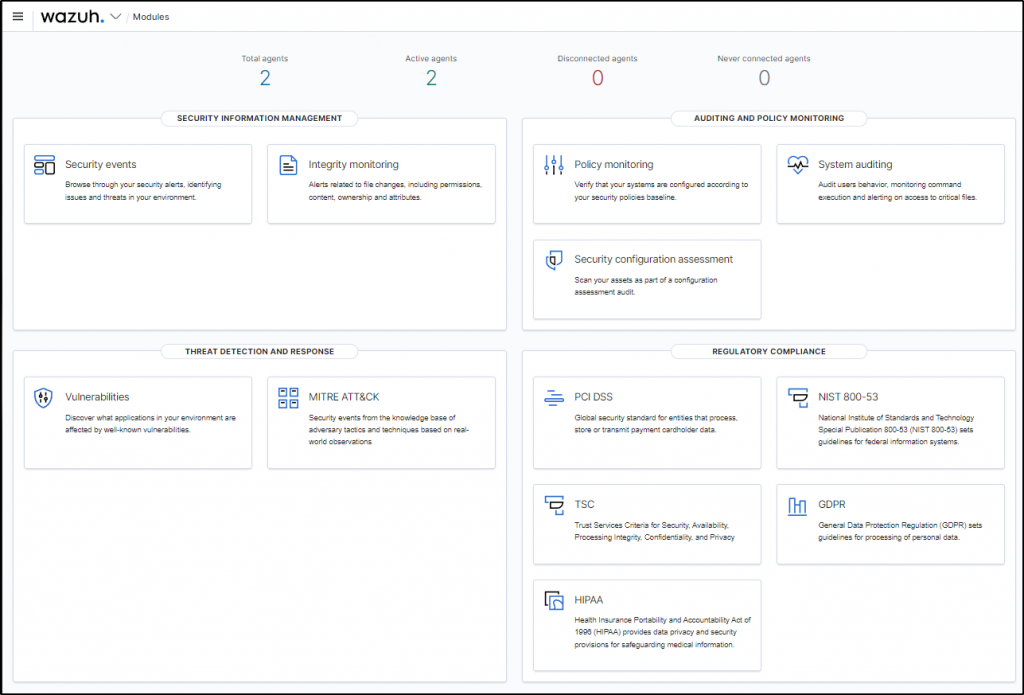Click the PCI DSS description text
Viewport: 1024px width, 695px height.
[x=656, y=423]
